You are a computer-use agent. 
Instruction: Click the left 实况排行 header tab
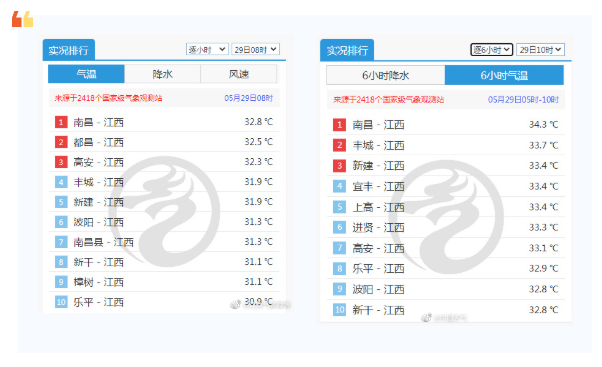point(69,50)
